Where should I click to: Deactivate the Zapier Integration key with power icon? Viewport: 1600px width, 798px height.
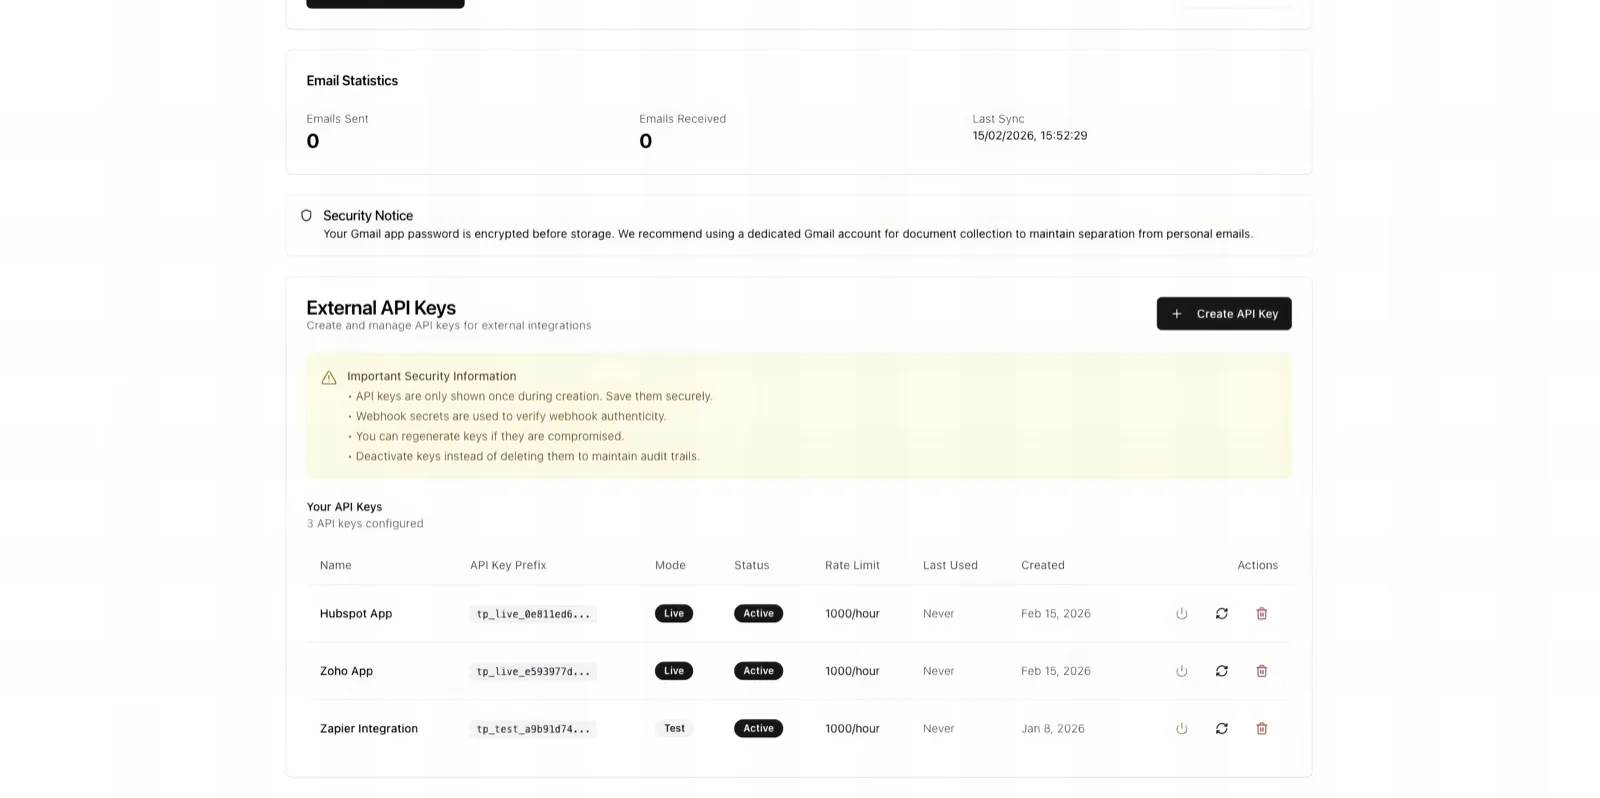pos(1181,729)
